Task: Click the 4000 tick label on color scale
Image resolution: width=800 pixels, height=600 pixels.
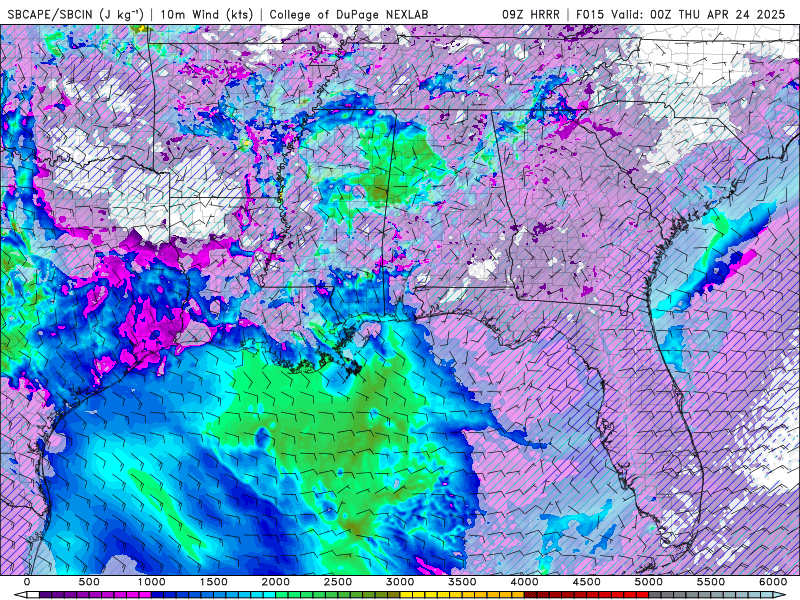Action: (524, 582)
